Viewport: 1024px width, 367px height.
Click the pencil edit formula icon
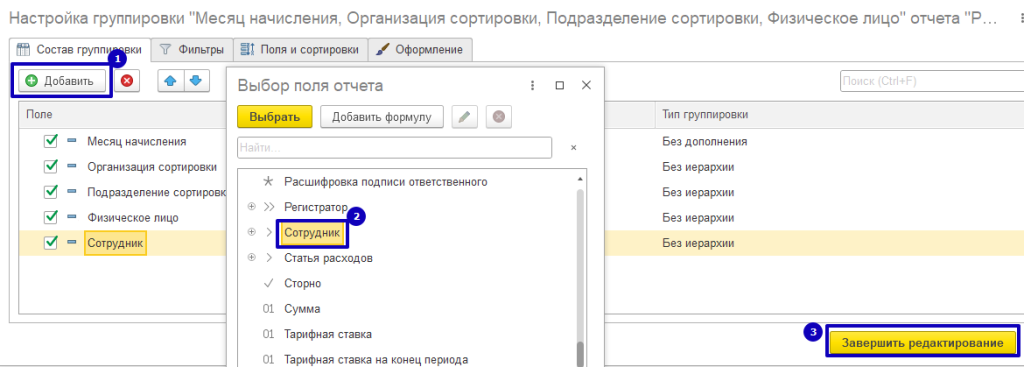pyautogui.click(x=464, y=117)
